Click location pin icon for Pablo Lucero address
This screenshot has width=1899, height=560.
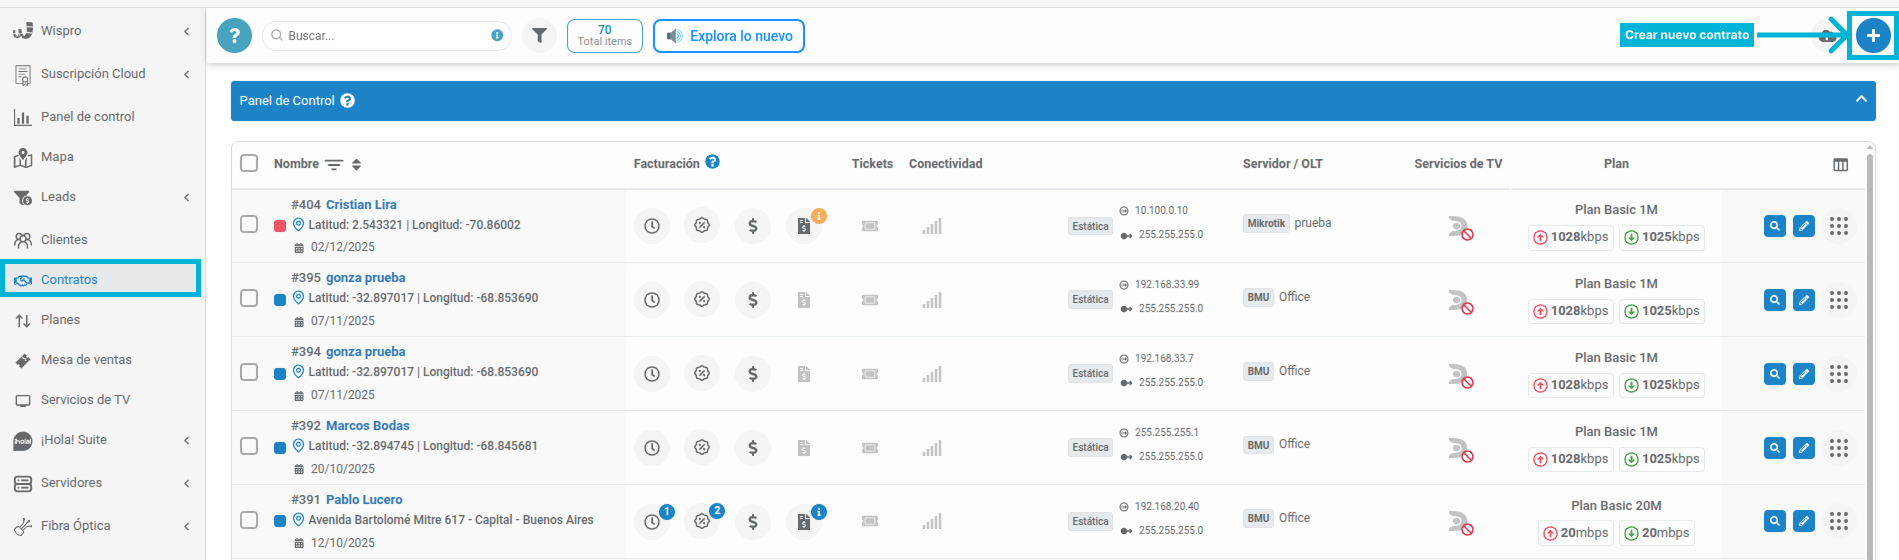pos(298,520)
